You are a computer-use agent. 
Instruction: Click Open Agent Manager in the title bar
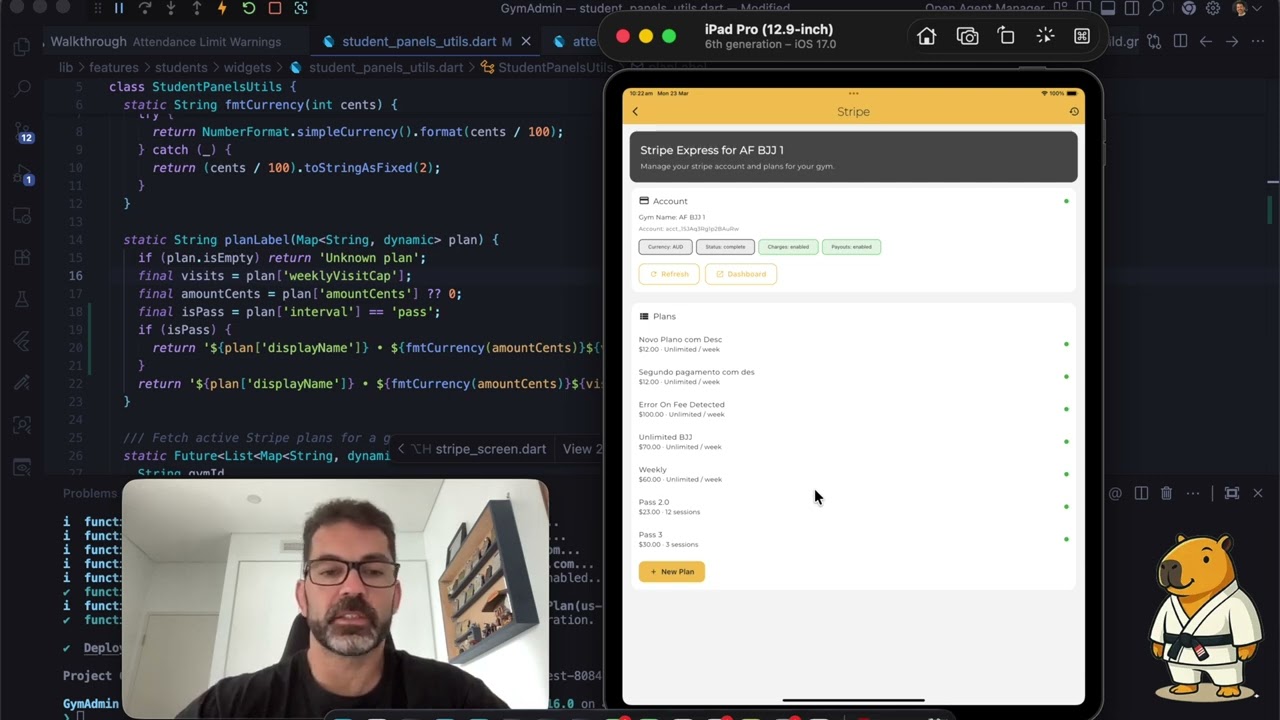[x=987, y=8]
